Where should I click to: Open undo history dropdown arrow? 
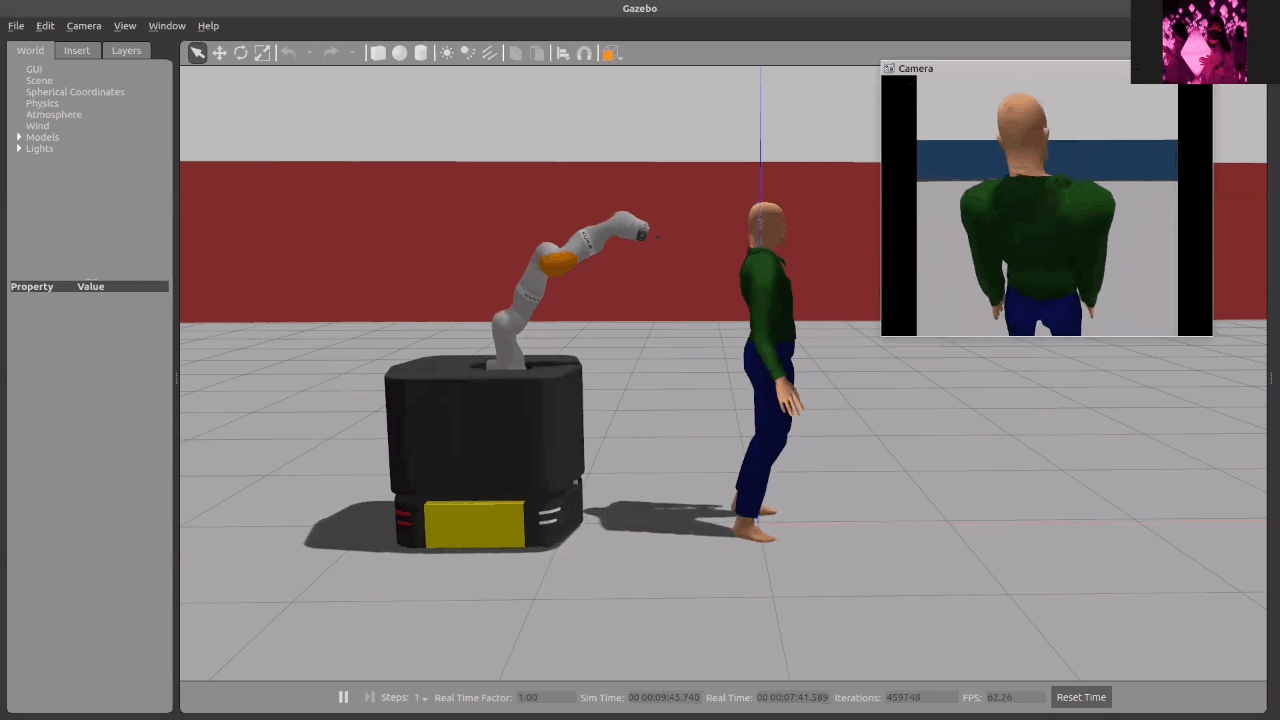pos(309,53)
